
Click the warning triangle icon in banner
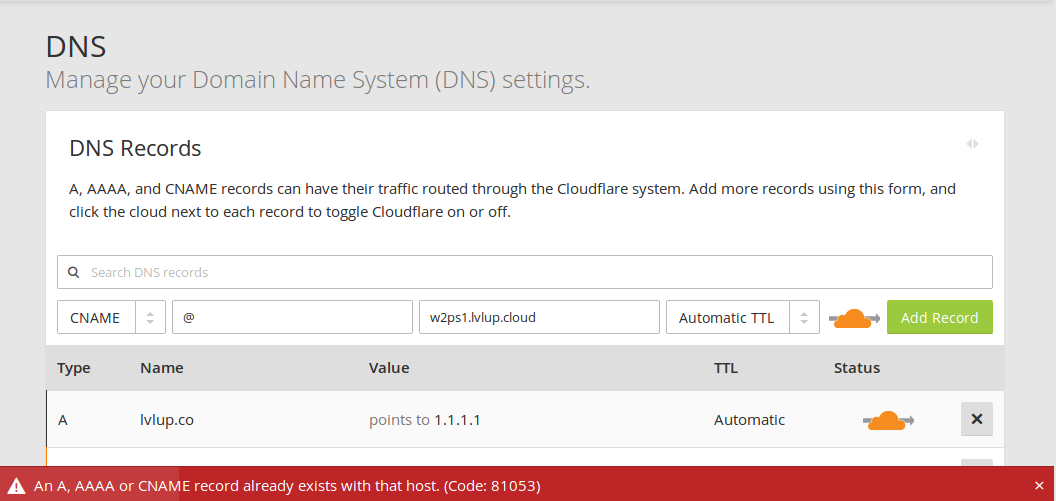tap(17, 486)
